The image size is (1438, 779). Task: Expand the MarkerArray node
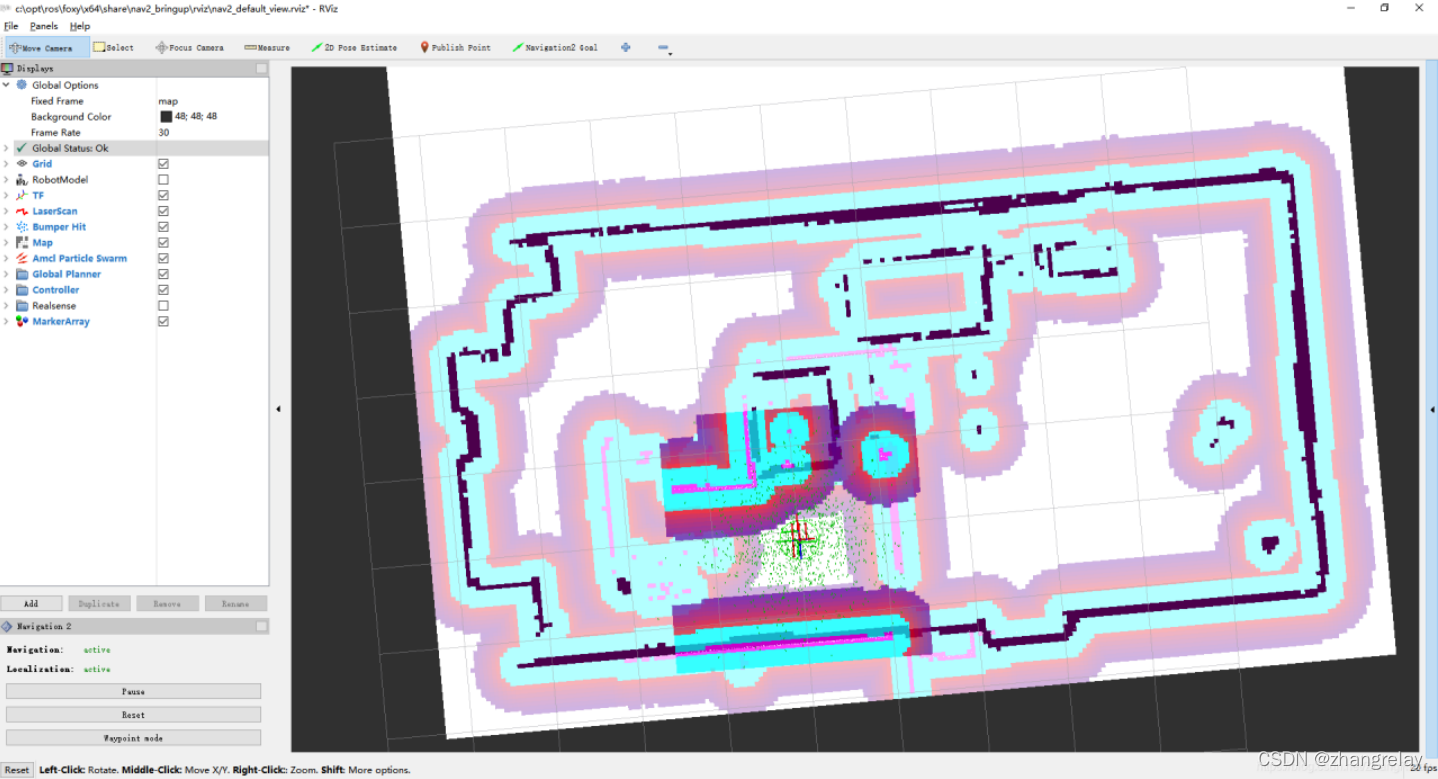tap(6, 321)
